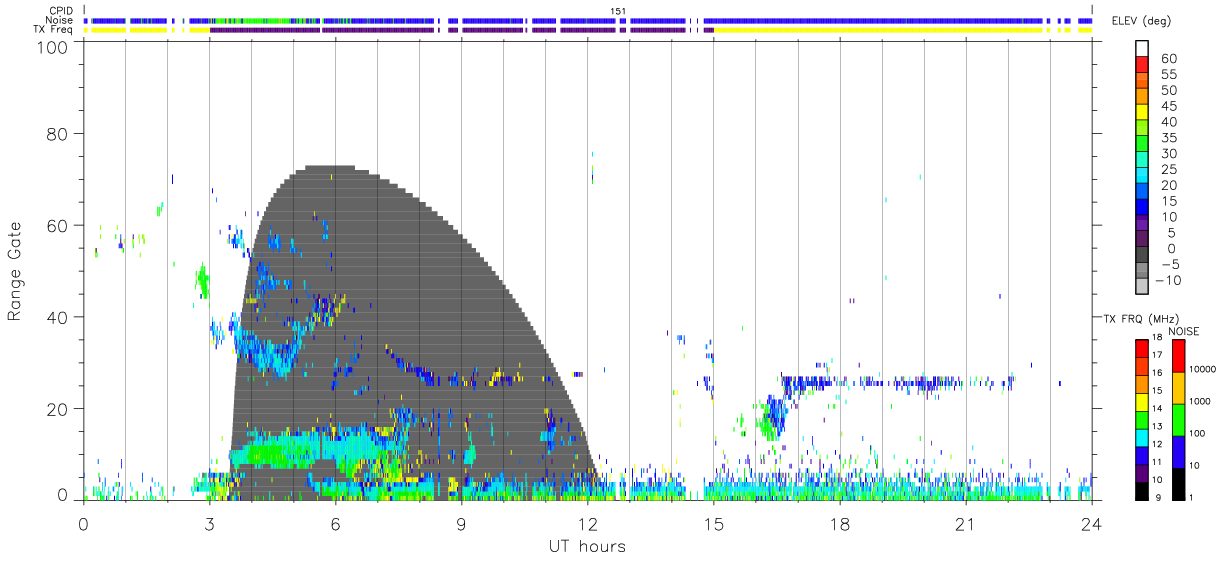Pick the red TX FRQ segment between 17 and 18
Screen dimensions: 1228x567
tap(1141, 347)
